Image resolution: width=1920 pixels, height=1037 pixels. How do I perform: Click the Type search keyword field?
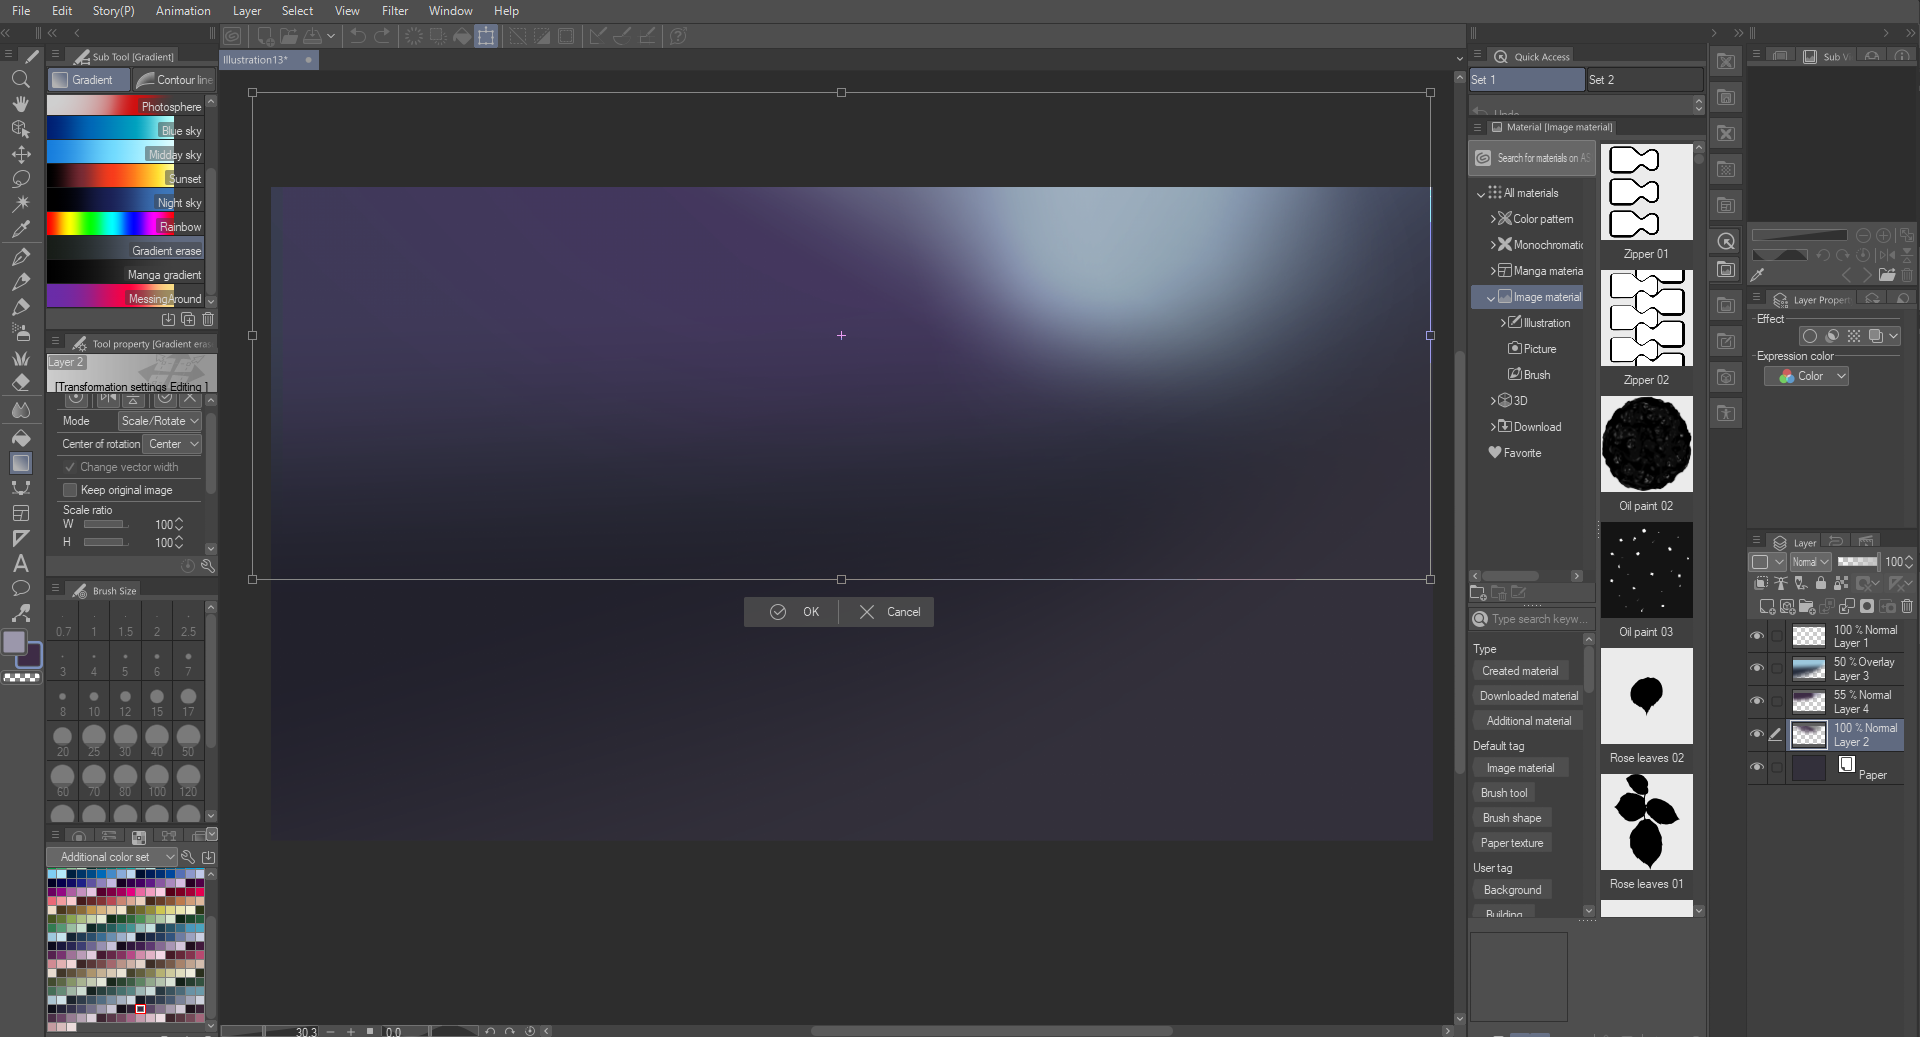[1539, 619]
